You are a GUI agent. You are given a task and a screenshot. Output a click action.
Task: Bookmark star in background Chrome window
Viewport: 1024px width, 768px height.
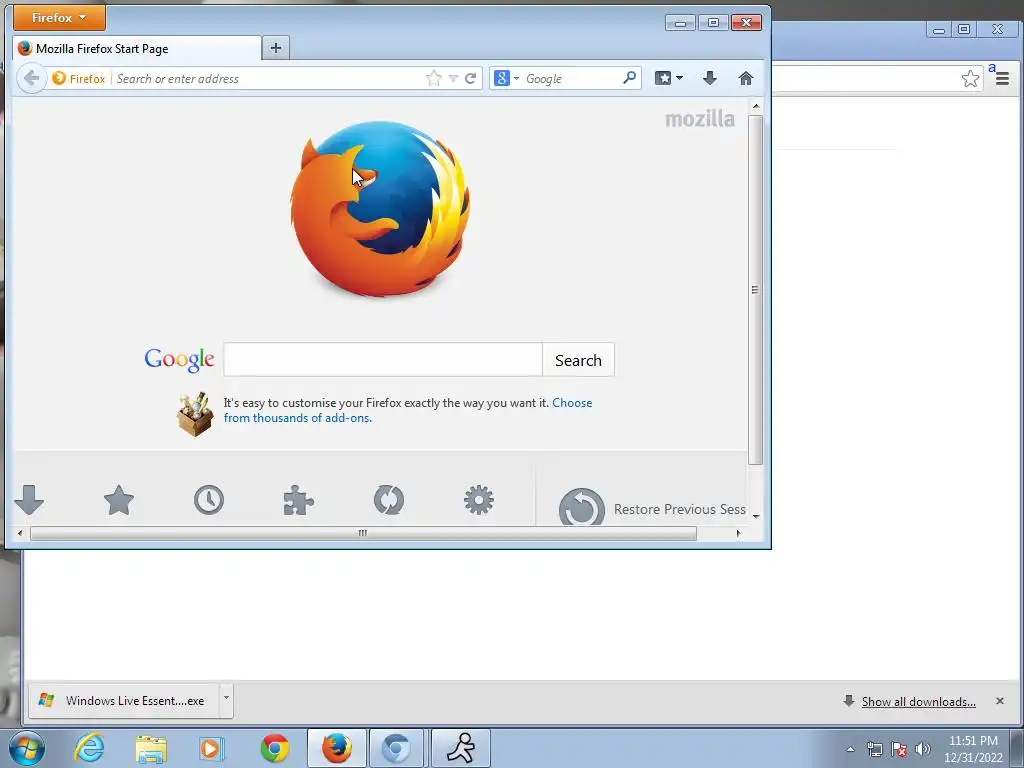(x=970, y=79)
